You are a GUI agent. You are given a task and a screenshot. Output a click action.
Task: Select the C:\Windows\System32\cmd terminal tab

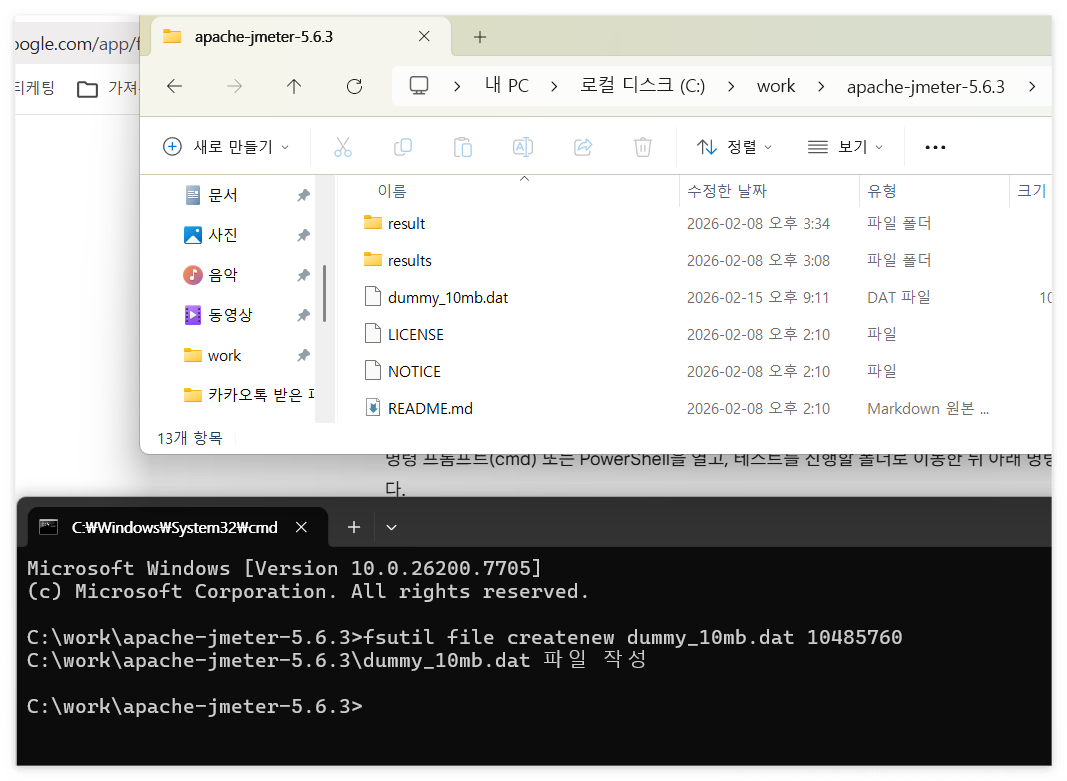pyautogui.click(x=178, y=527)
